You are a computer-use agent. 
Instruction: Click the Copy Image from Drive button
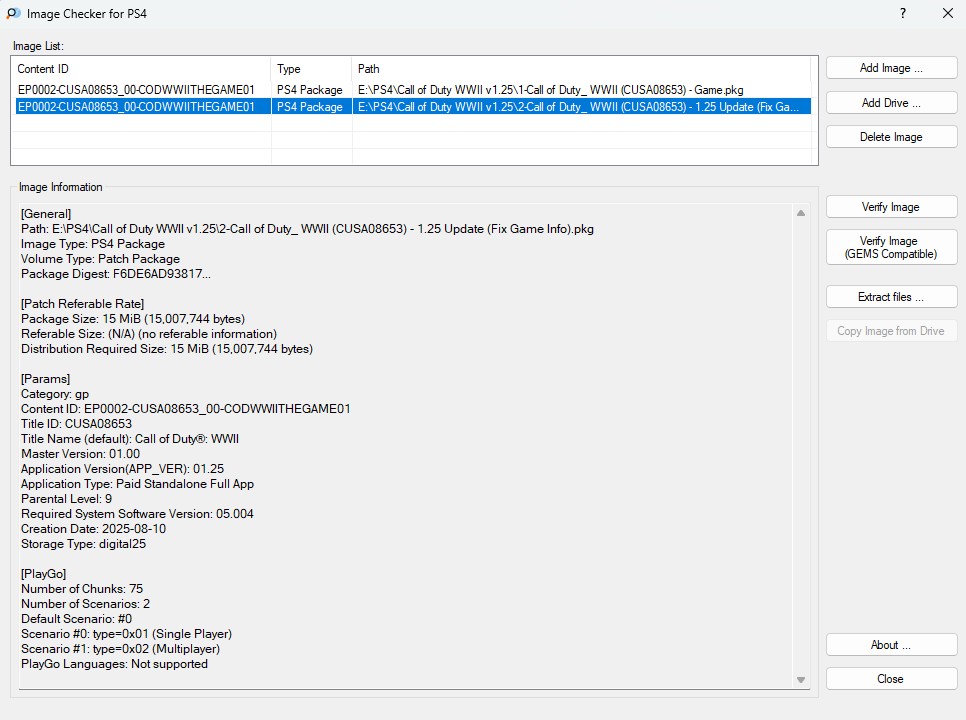(x=891, y=331)
